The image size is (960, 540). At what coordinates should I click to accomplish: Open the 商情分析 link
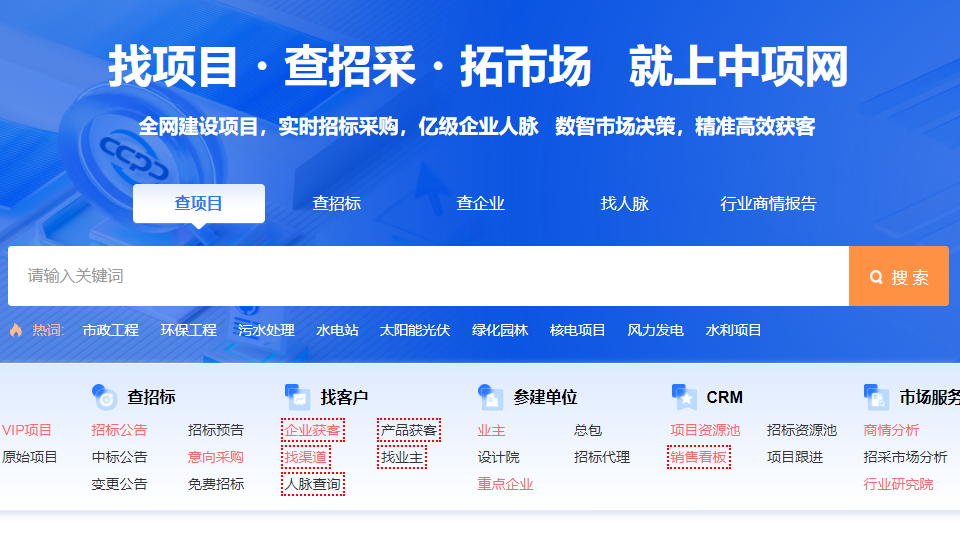click(x=891, y=430)
